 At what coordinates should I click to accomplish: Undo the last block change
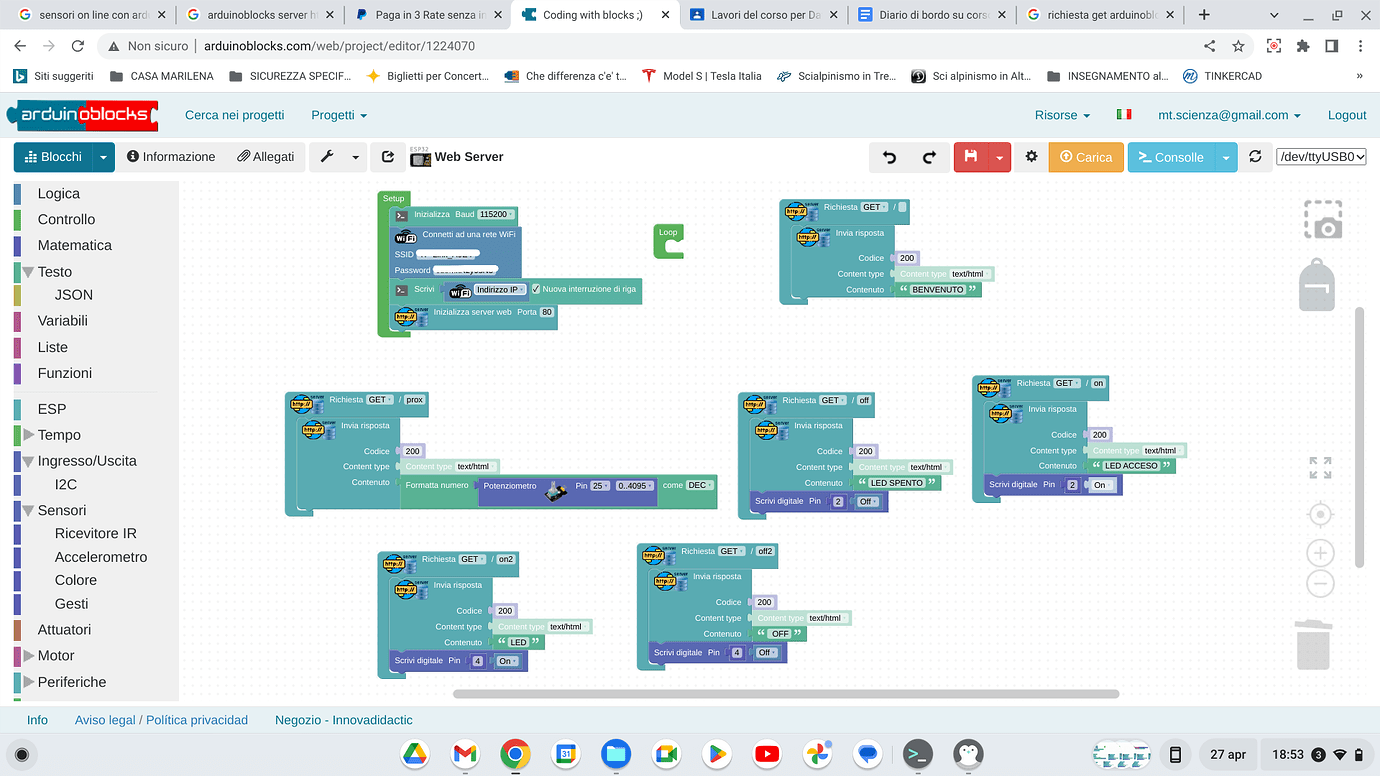click(x=889, y=157)
